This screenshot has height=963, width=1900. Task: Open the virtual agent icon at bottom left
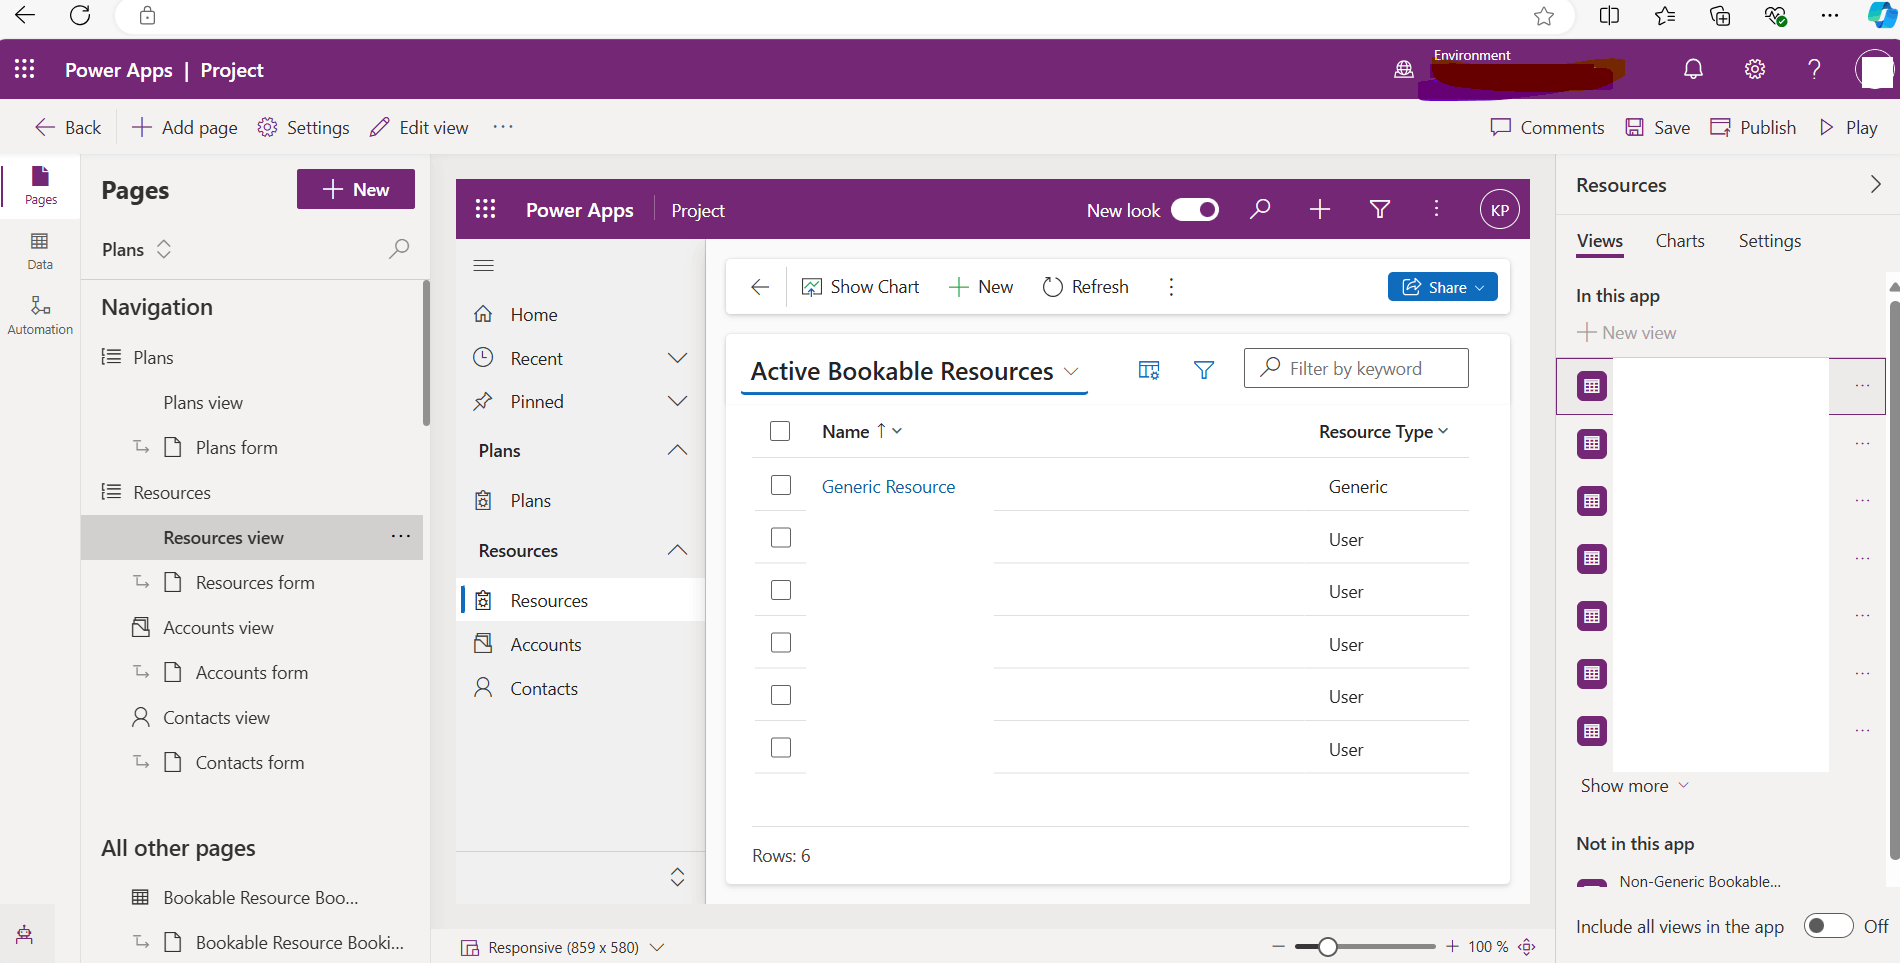[x=25, y=935]
